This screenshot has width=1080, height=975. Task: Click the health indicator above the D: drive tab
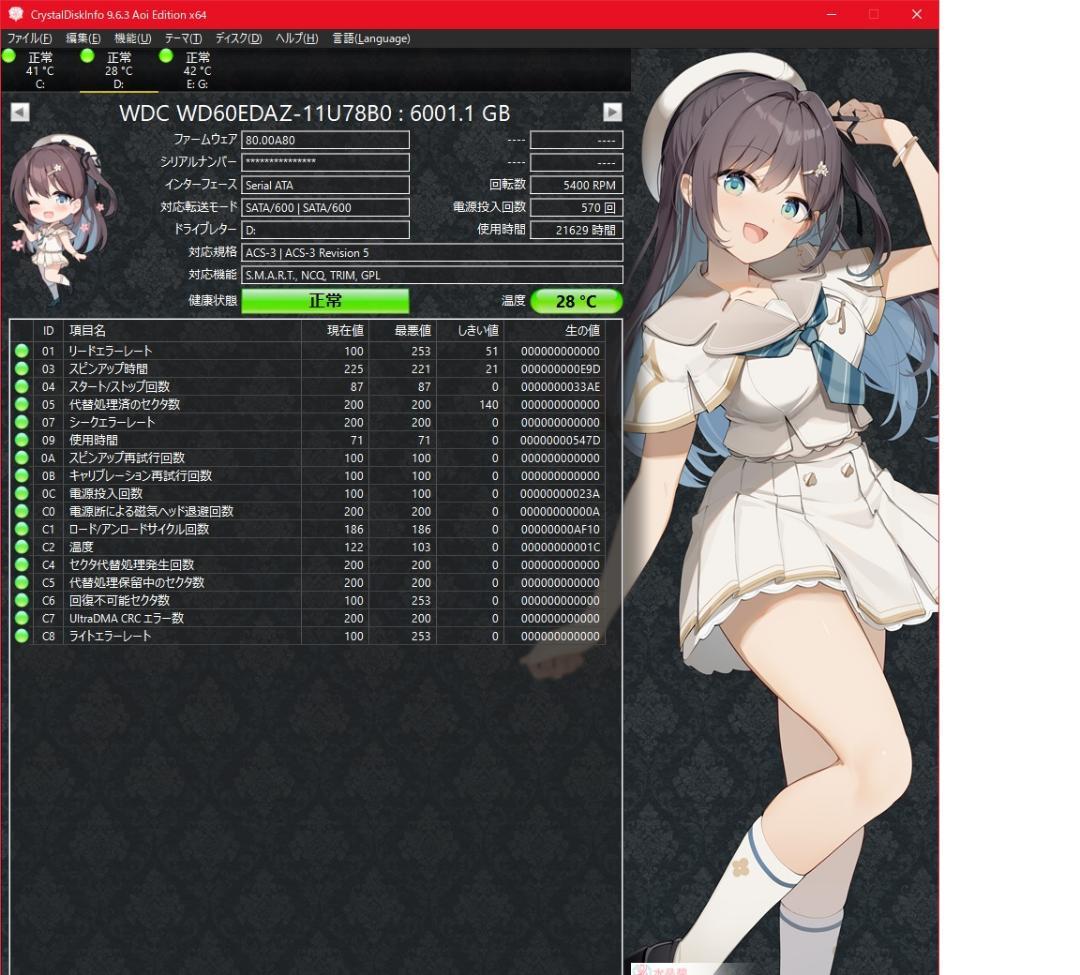[86, 56]
